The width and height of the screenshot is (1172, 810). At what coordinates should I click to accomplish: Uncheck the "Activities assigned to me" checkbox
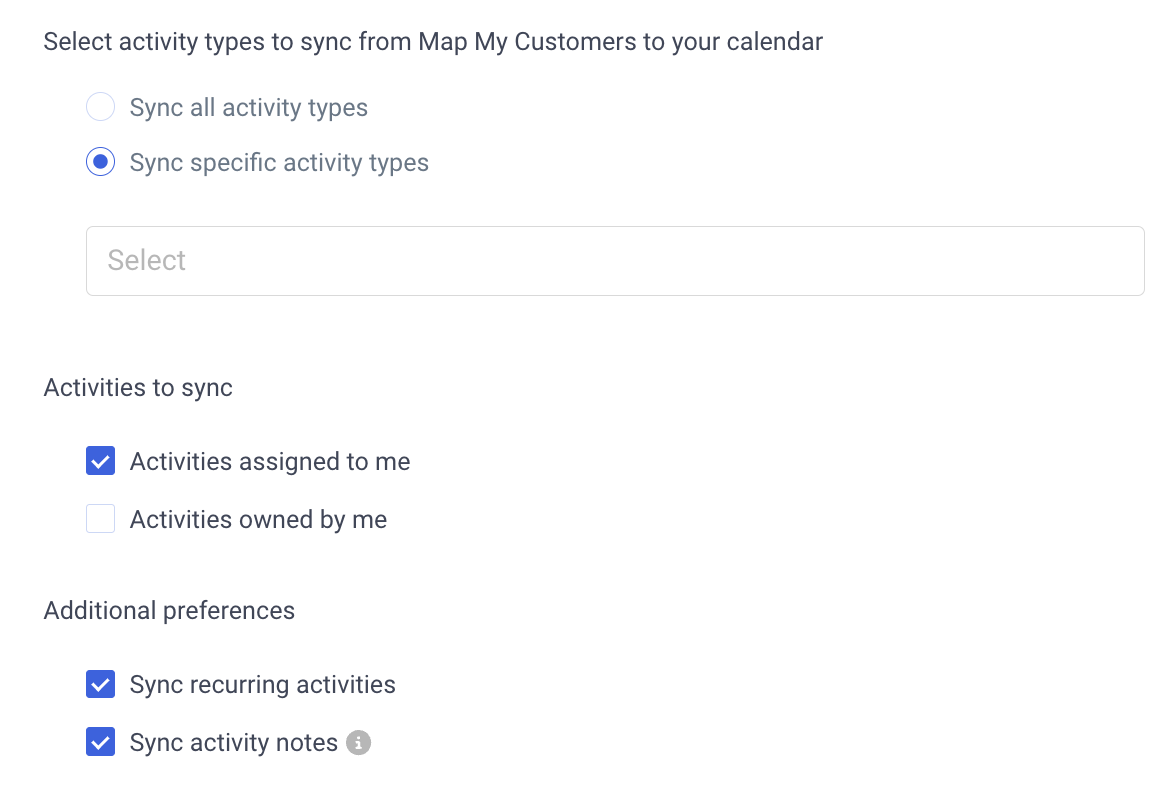pos(100,461)
